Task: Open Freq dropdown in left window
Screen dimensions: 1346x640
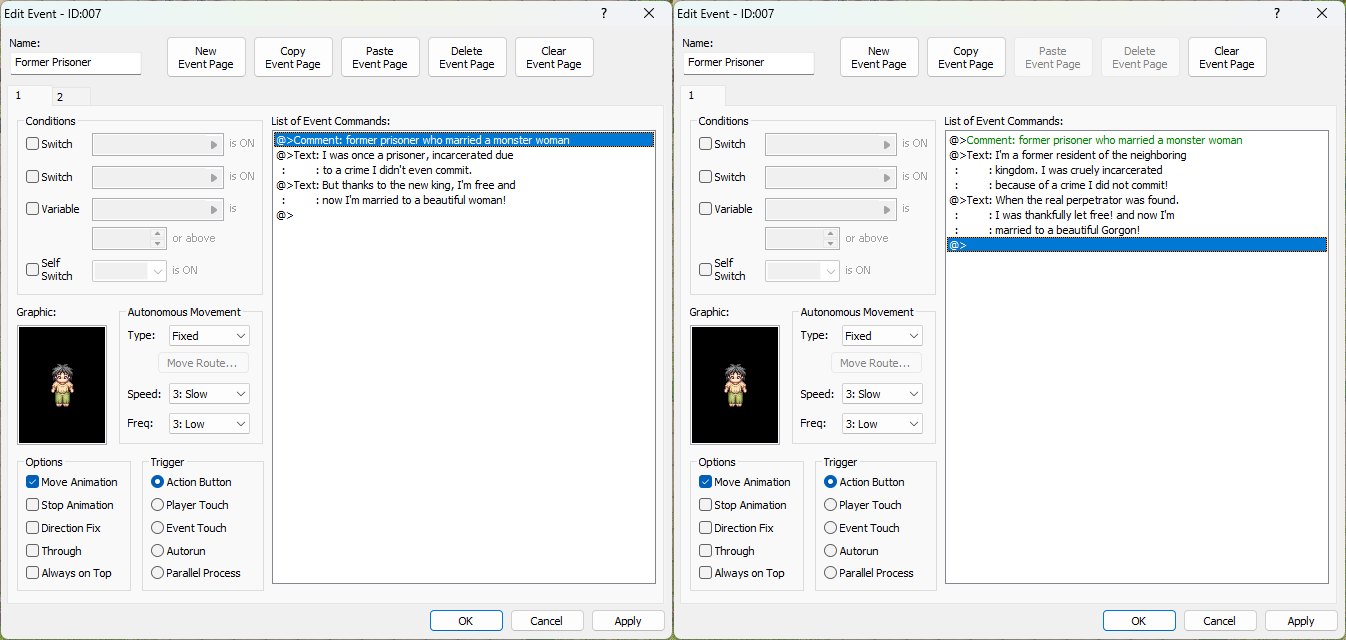Action: [209, 424]
